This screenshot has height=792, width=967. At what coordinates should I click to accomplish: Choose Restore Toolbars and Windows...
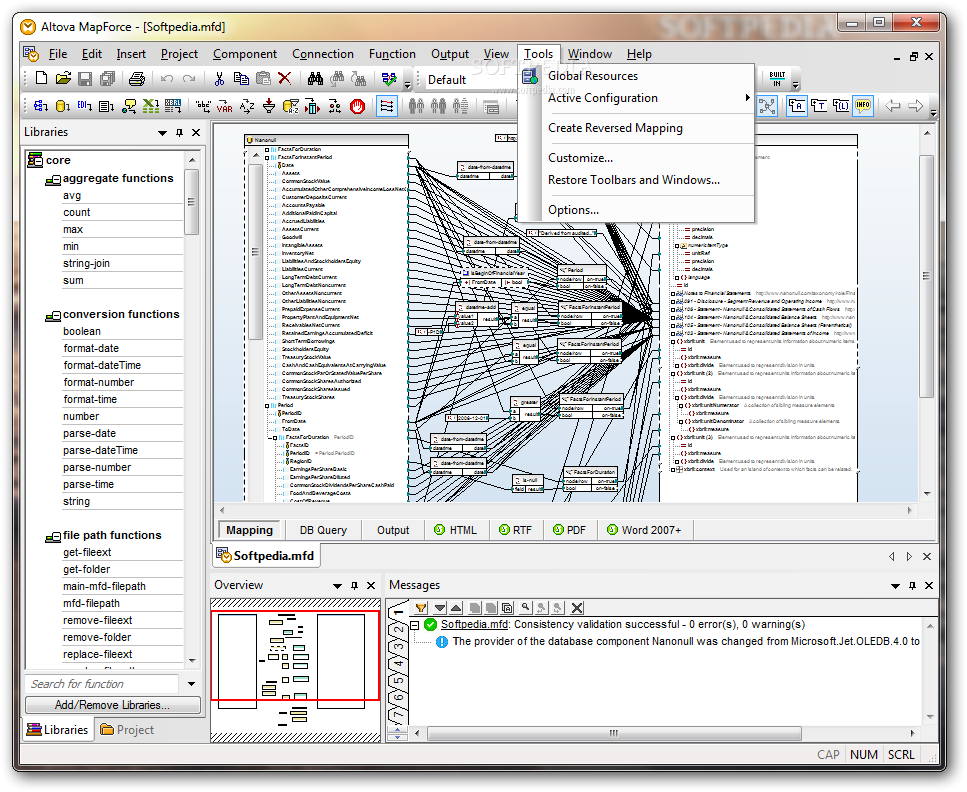(x=636, y=180)
